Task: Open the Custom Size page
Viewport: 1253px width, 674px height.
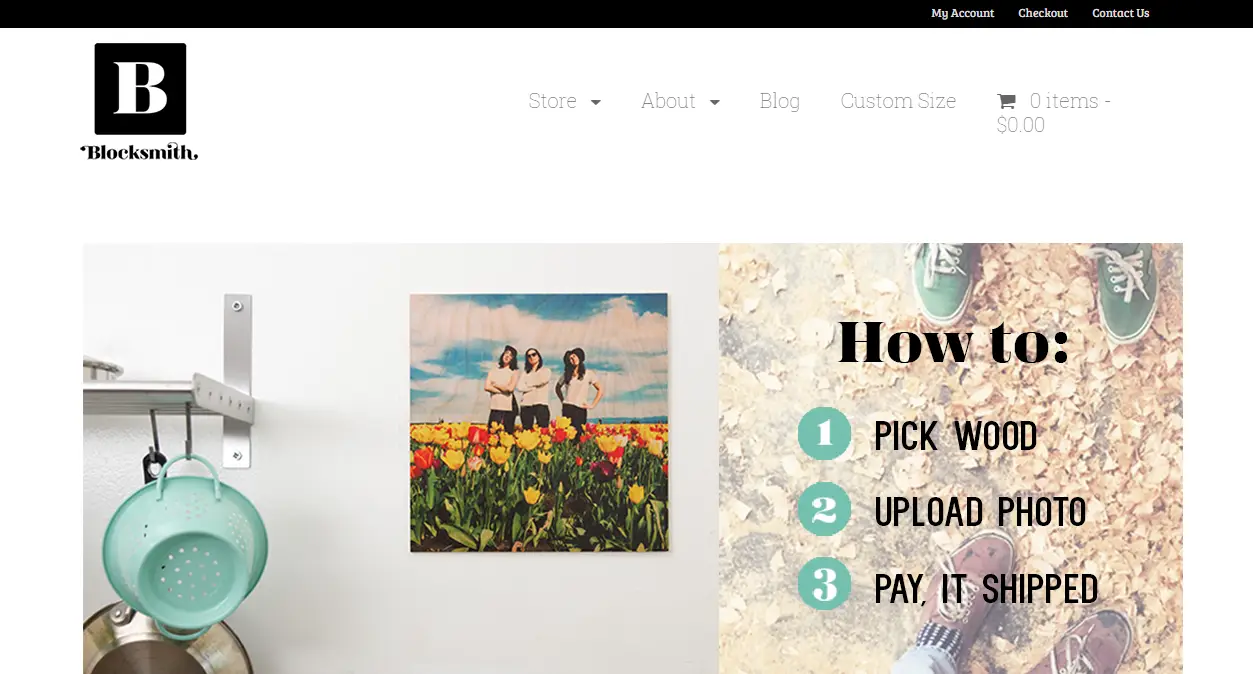Action: click(898, 101)
